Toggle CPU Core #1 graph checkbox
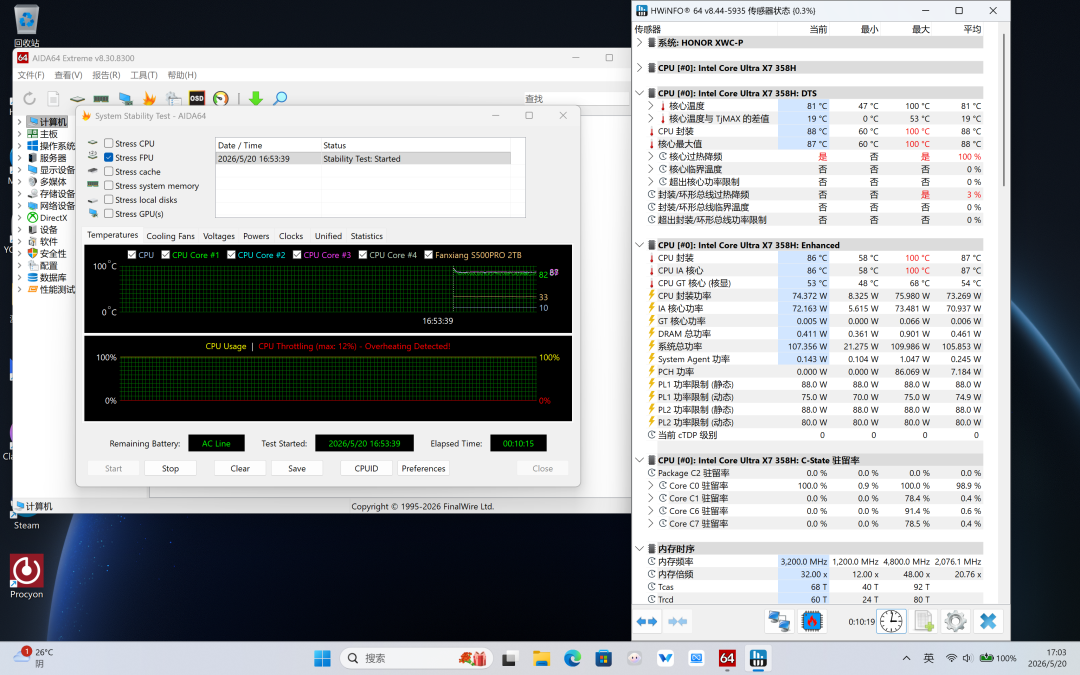The height and width of the screenshot is (675, 1080). [x=165, y=255]
